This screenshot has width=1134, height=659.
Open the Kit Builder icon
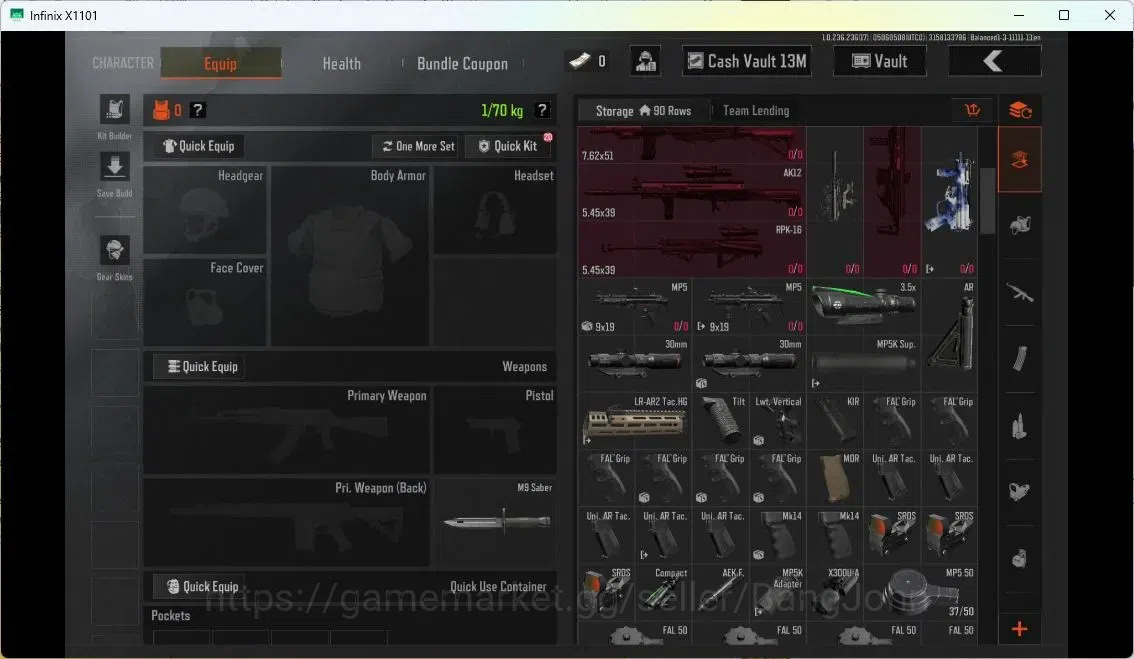tap(114, 109)
